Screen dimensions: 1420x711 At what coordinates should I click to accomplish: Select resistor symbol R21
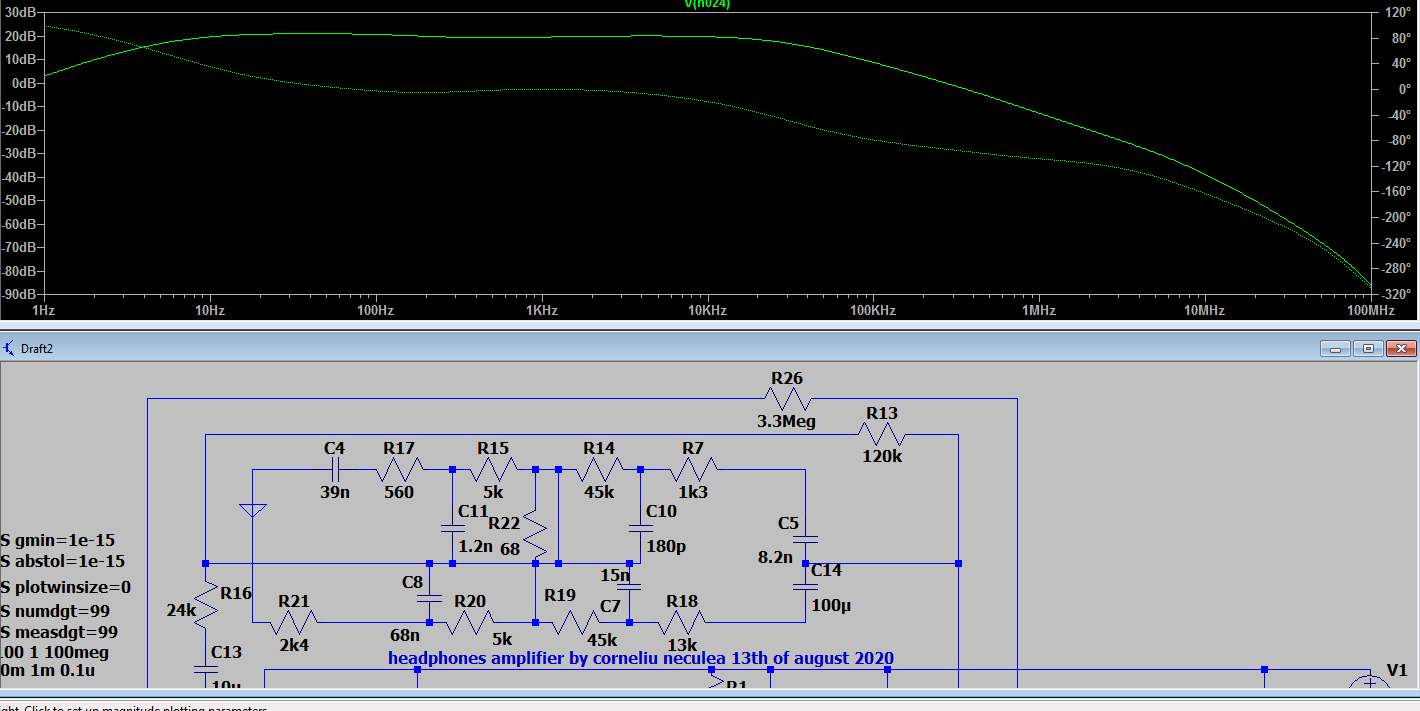[x=294, y=623]
